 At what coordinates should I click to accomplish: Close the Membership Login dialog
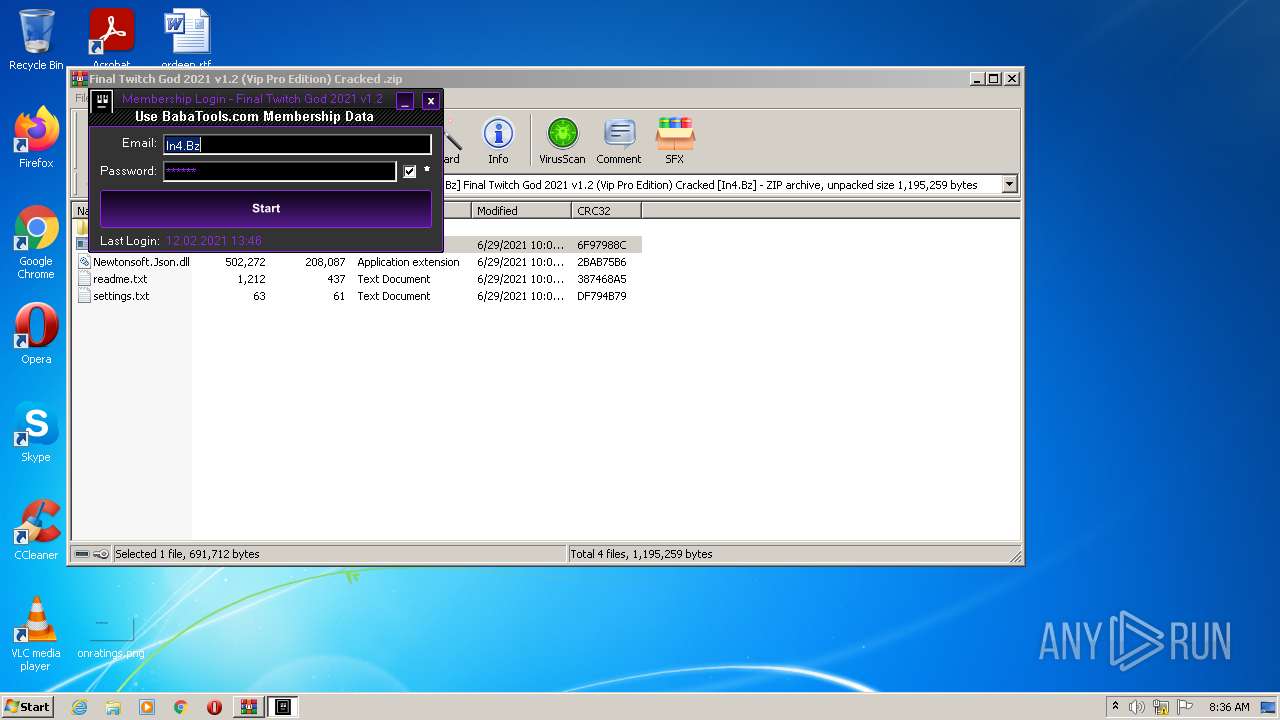tap(430, 100)
